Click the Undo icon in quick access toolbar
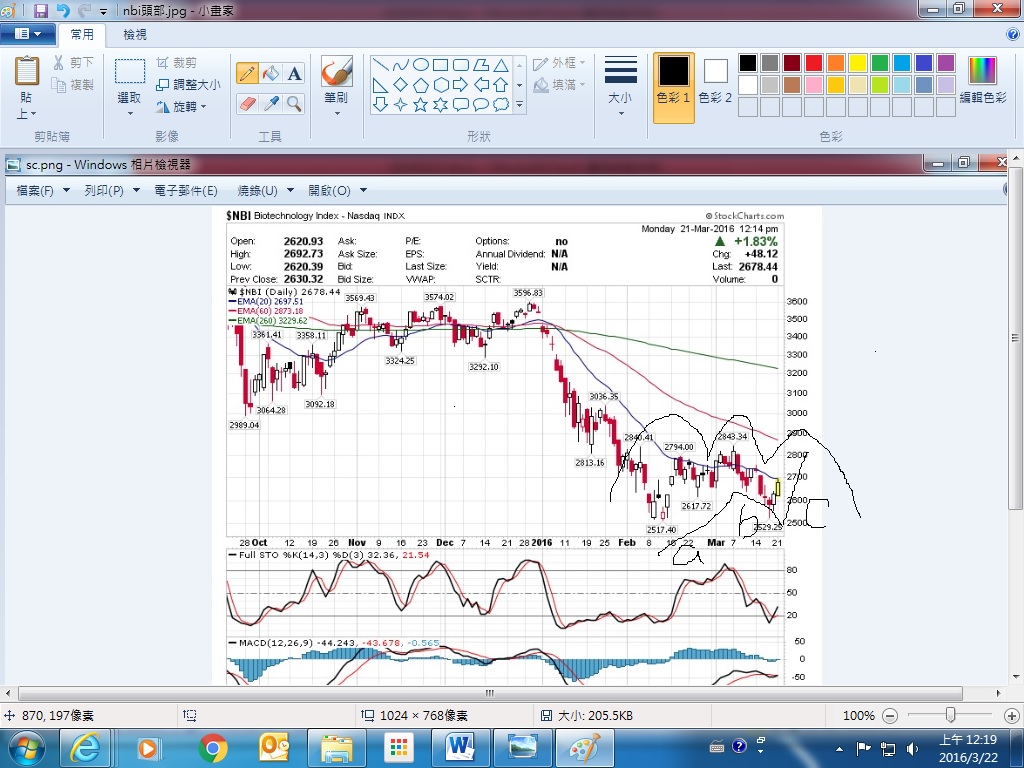The image size is (1024, 768). tap(63, 10)
